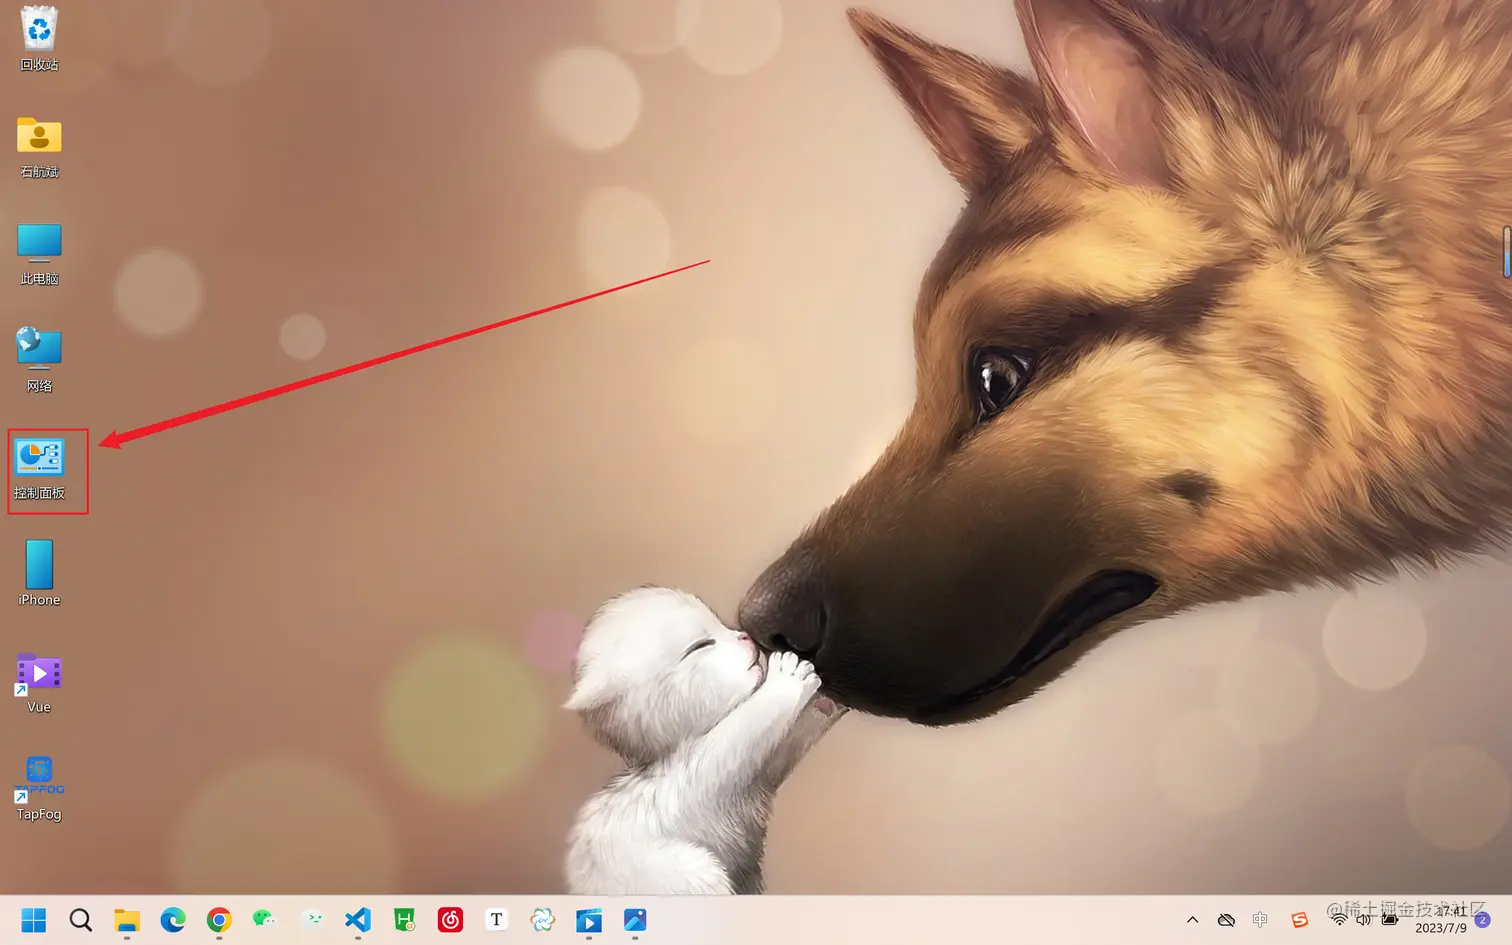Open Windows Search from the taskbar
The image size is (1512, 945).
click(x=80, y=920)
